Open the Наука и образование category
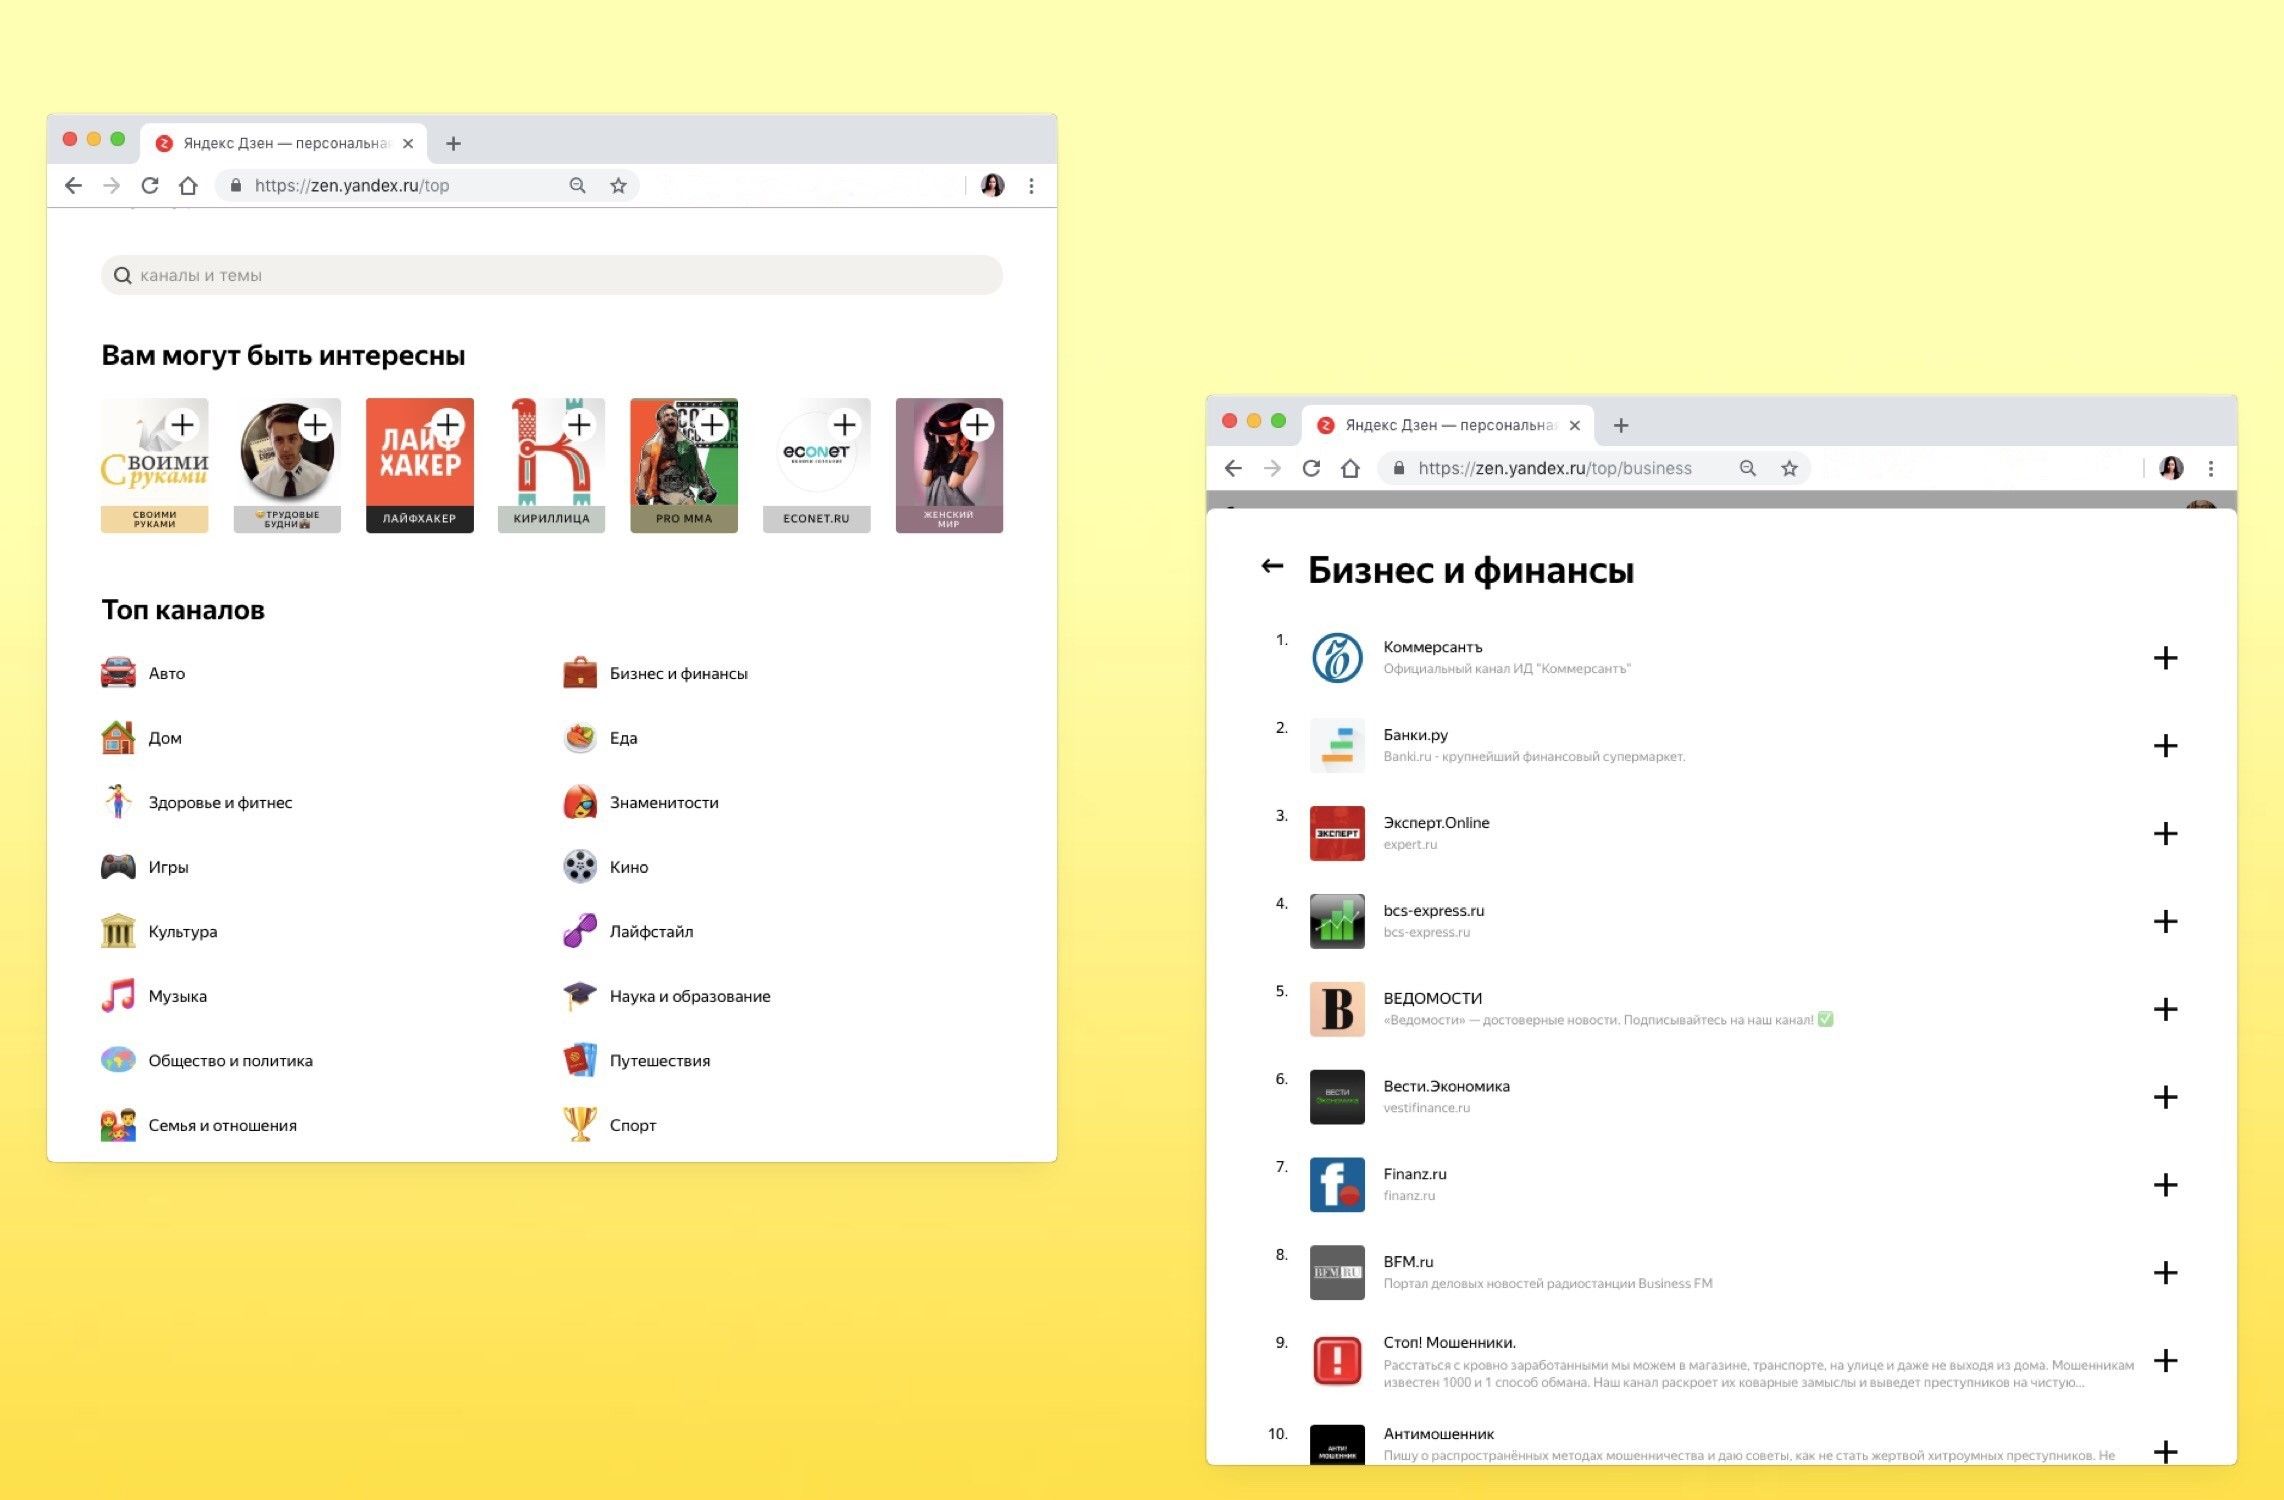 [667, 996]
